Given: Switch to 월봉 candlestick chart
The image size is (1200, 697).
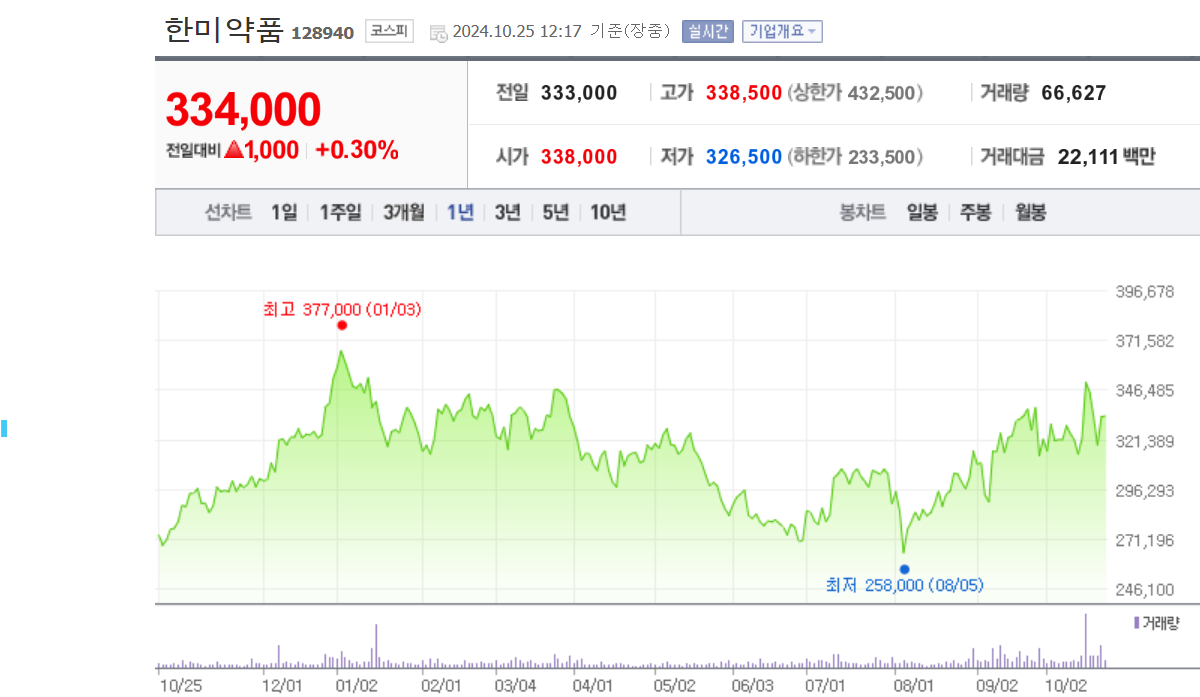Looking at the screenshot, I should coord(1030,212).
